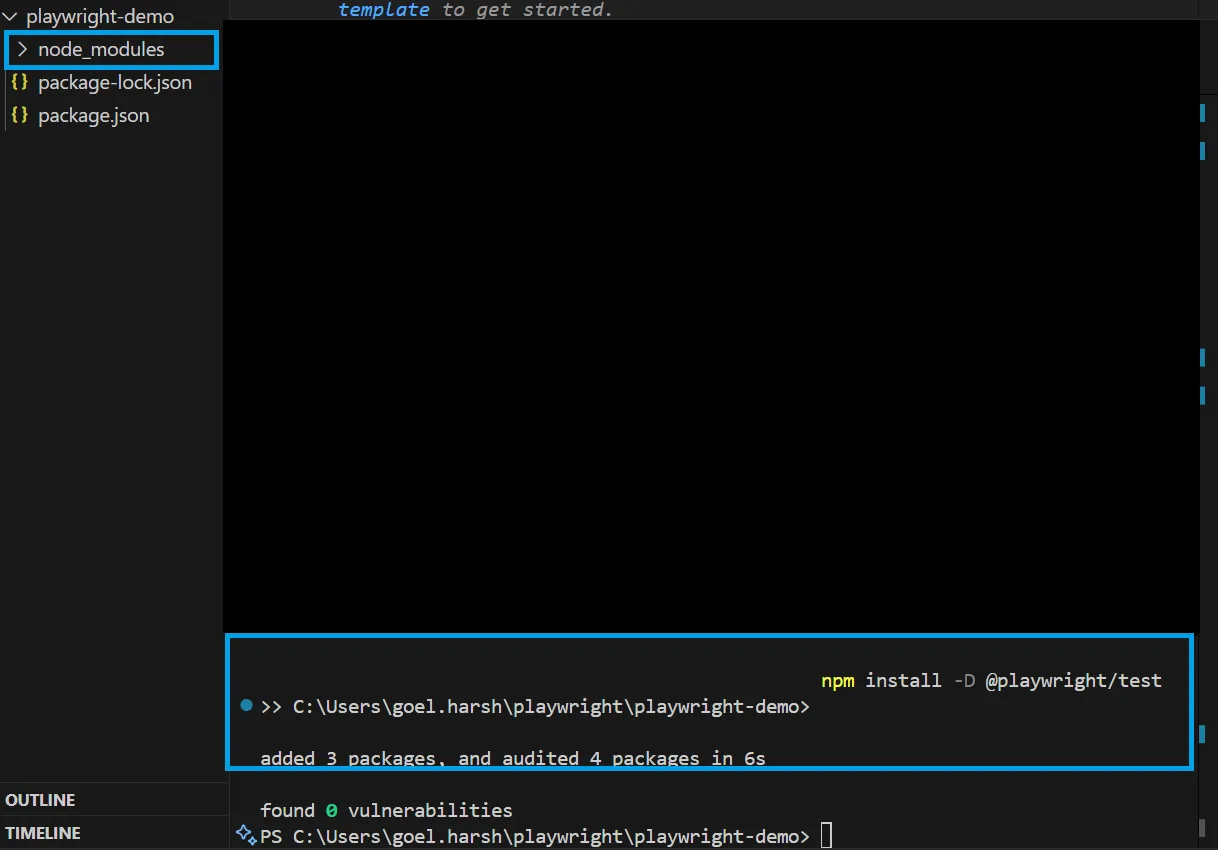Collapse the playwright-demo folder chevron

(11, 17)
